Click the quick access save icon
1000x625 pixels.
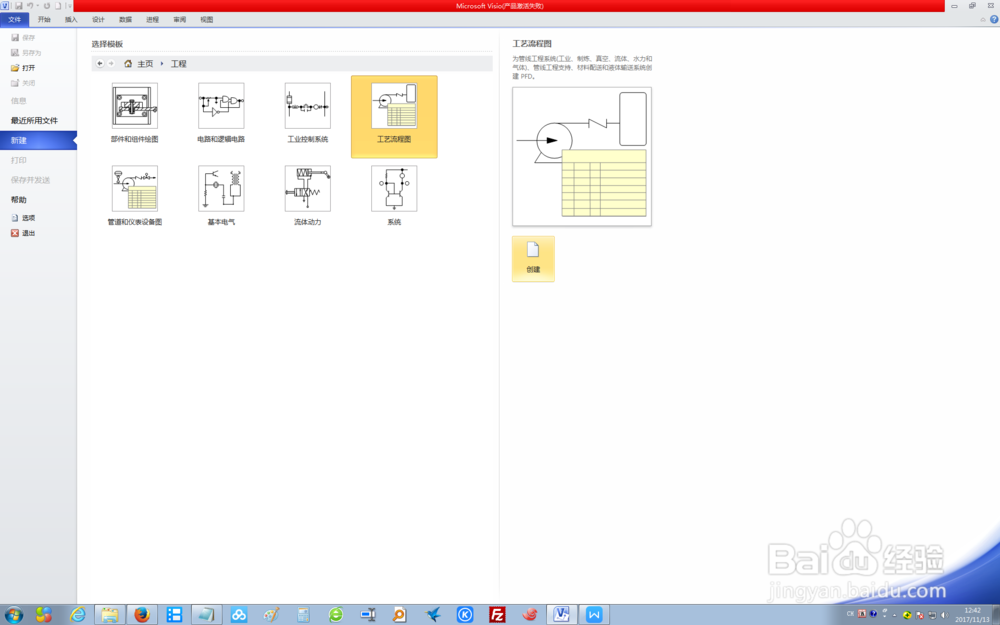pos(18,6)
